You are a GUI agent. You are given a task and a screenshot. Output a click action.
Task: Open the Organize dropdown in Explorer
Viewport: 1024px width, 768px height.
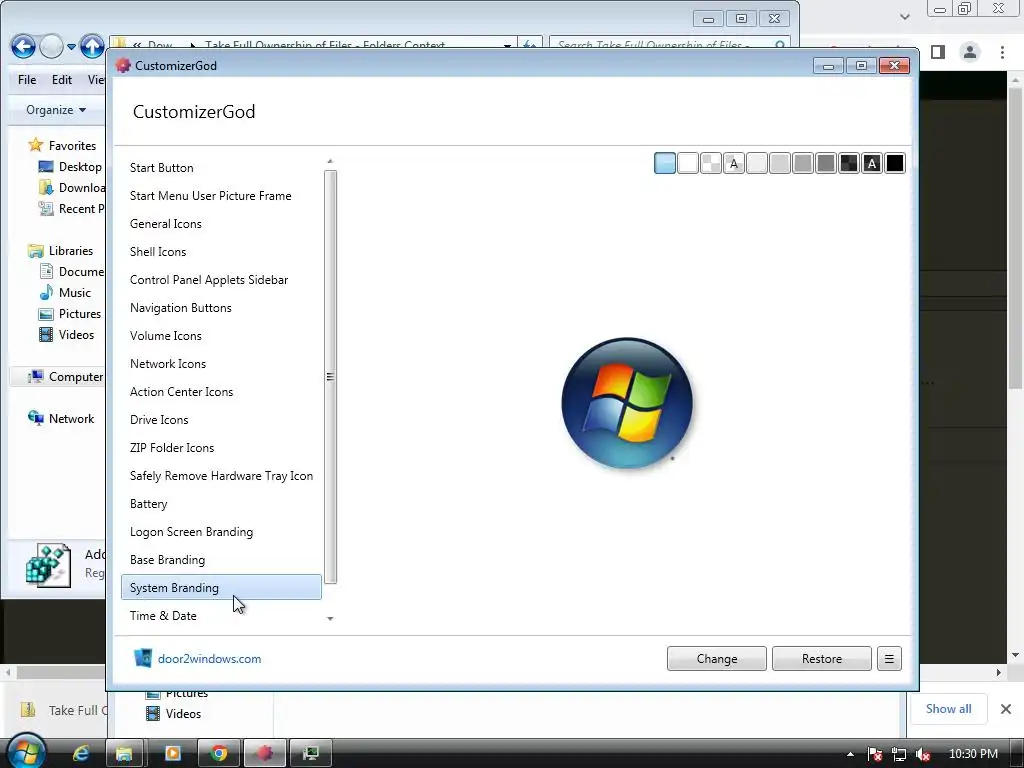pos(56,110)
